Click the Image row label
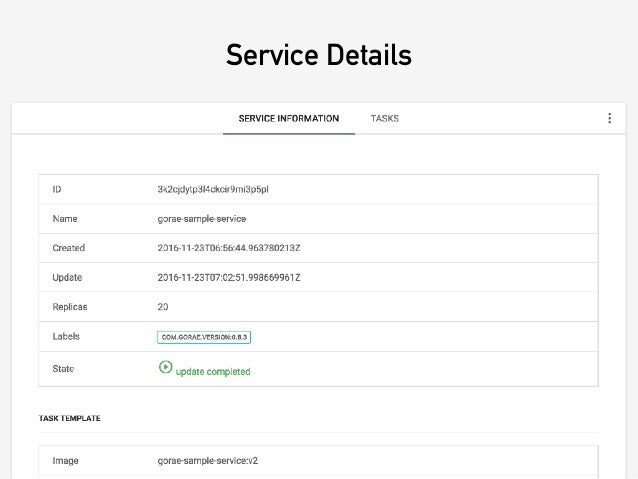Viewport: 638px width, 479px height. tap(65, 461)
